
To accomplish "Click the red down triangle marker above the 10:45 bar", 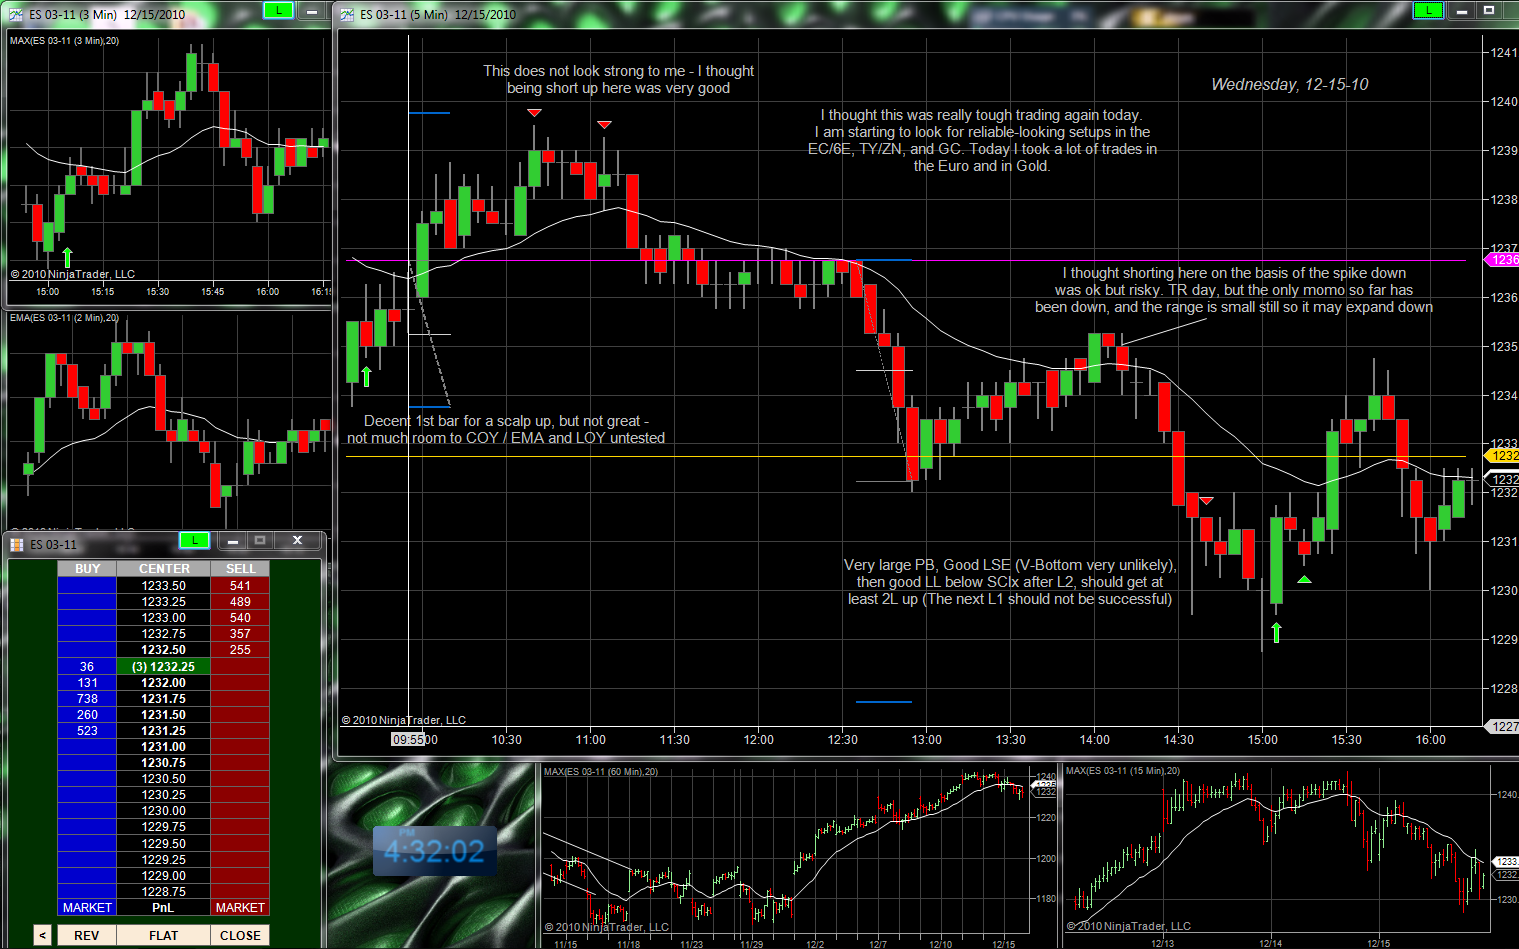I will [534, 113].
